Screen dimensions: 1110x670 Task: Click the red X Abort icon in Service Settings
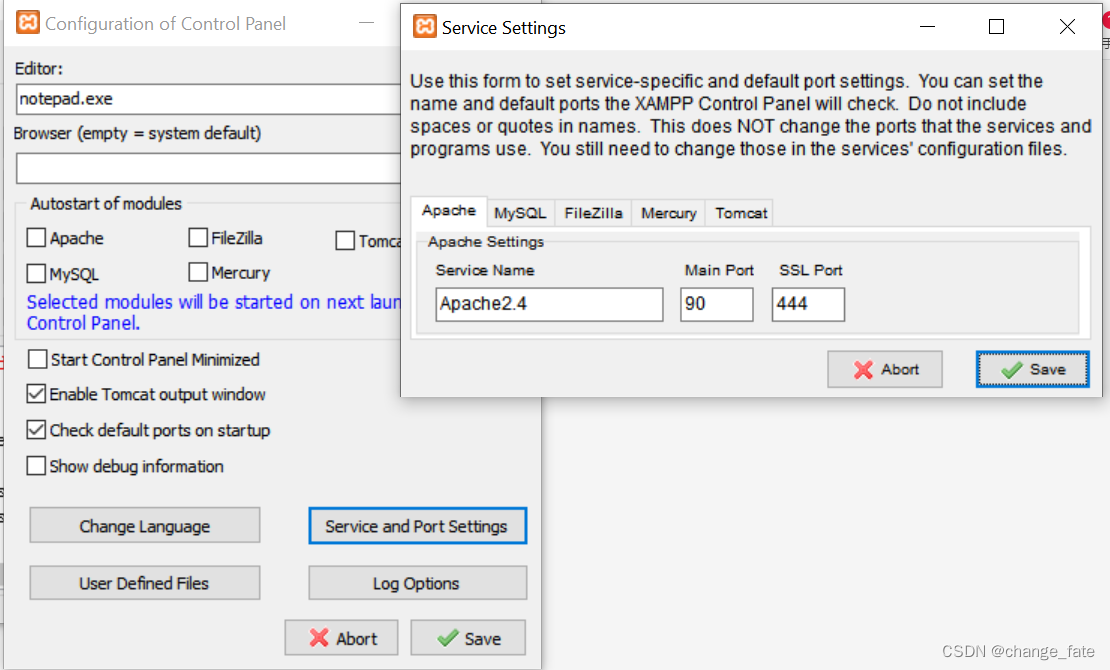tap(865, 369)
